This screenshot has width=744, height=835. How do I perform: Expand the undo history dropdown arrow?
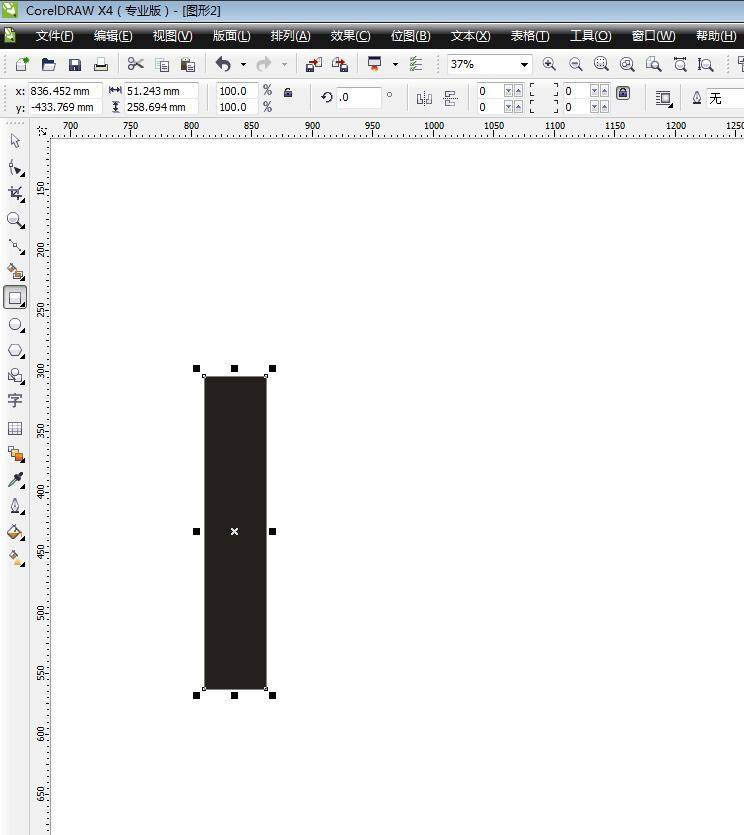click(243, 65)
